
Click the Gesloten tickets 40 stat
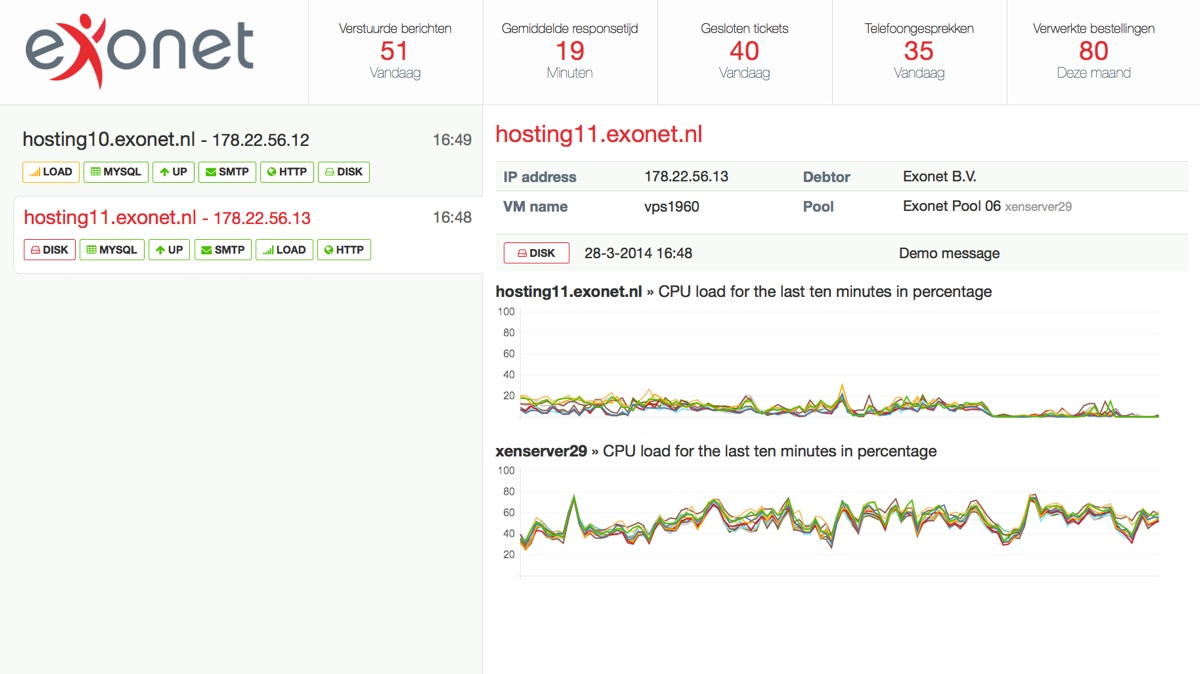click(x=744, y=51)
